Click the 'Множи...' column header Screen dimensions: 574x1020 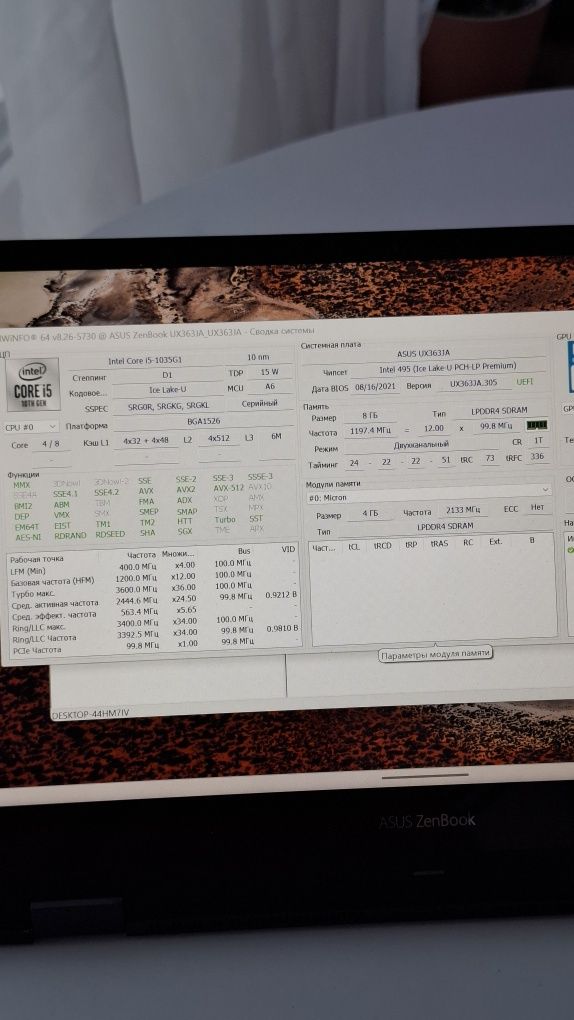(176, 554)
